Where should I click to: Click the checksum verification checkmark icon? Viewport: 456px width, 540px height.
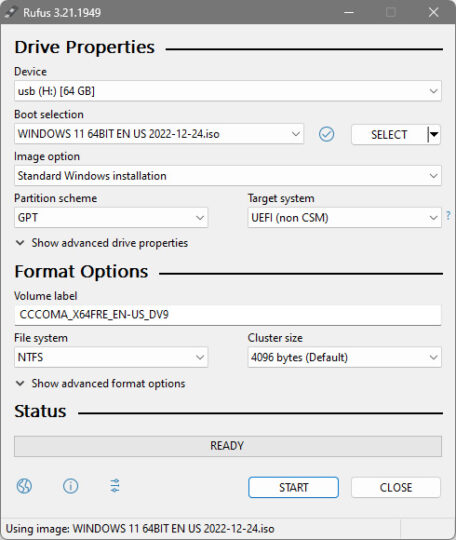pos(327,134)
